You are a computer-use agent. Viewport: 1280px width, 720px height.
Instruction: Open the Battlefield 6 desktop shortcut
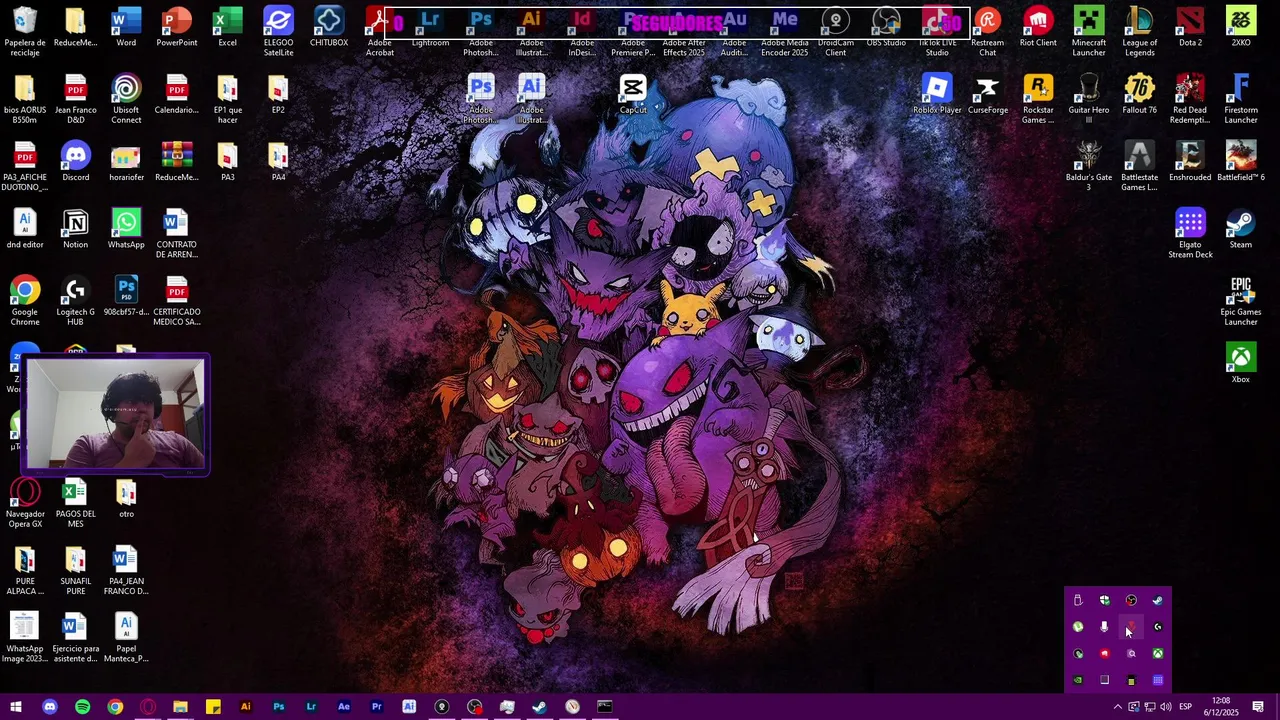coord(1241,161)
